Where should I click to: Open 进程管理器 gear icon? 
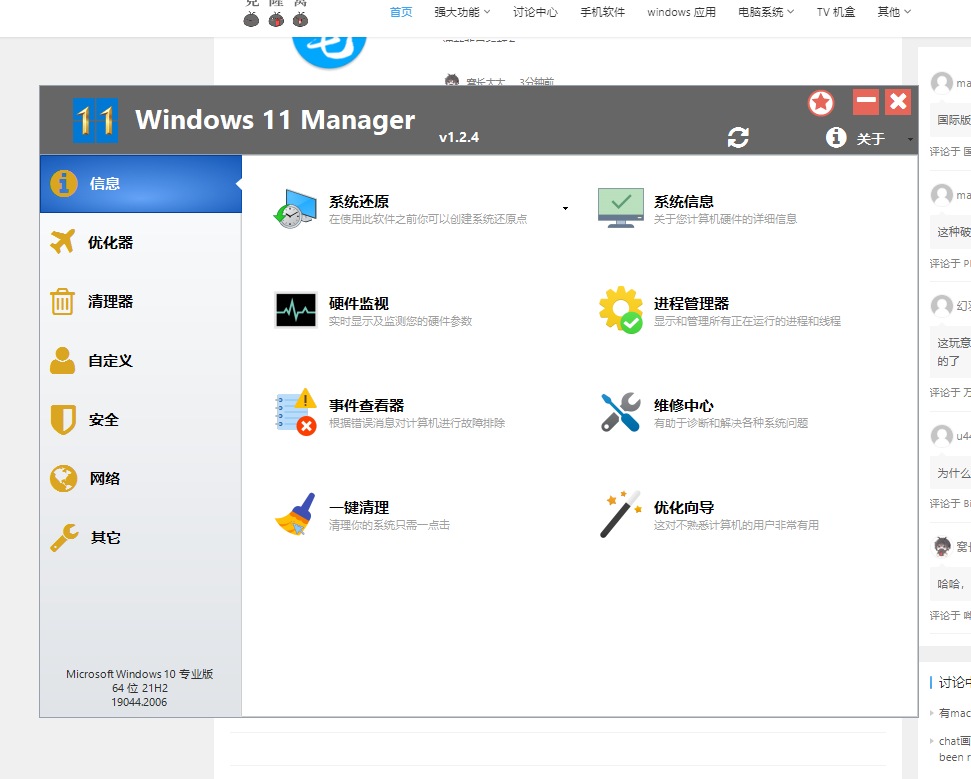coord(620,310)
